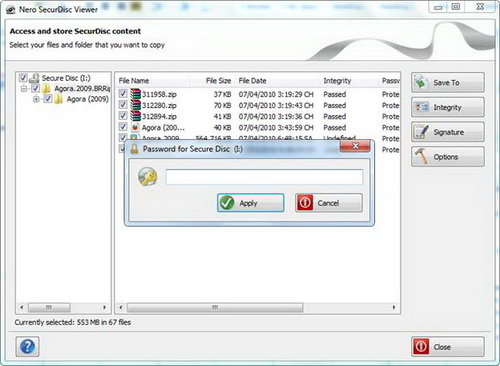Click Passed integrity cell for 312894.zip
The height and width of the screenshot is (366, 500).
(335, 116)
